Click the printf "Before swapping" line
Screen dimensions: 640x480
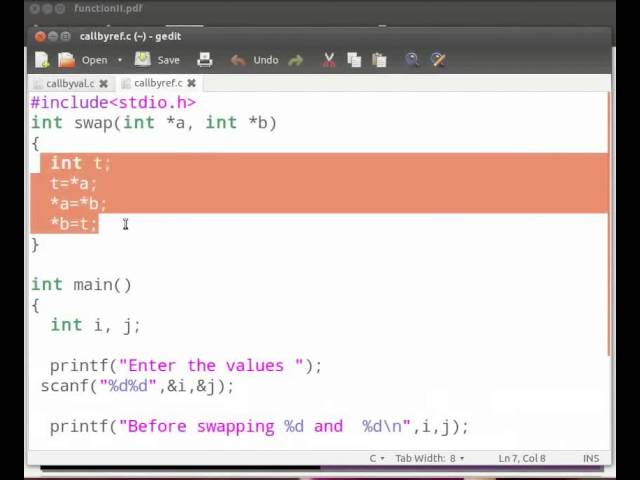coord(260,427)
